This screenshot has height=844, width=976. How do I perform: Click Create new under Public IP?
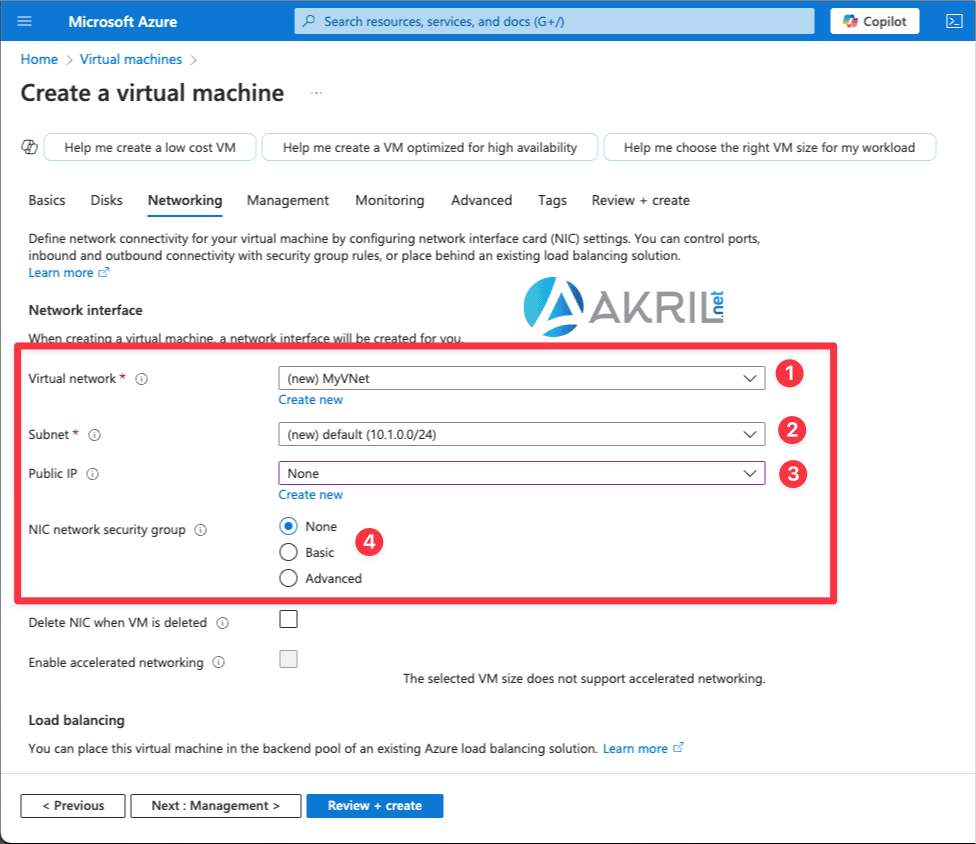pos(310,495)
